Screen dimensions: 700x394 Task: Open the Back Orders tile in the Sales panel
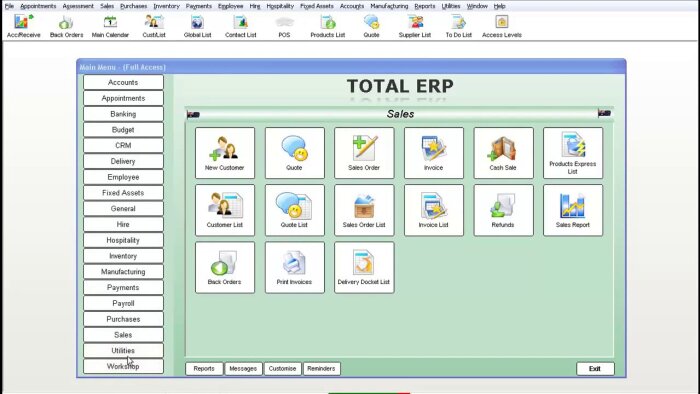point(225,267)
